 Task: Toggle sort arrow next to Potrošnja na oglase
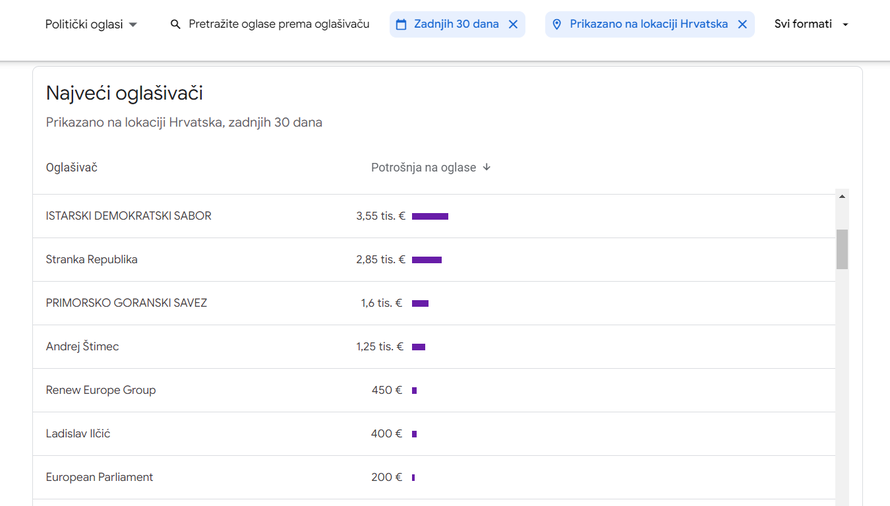coord(487,167)
